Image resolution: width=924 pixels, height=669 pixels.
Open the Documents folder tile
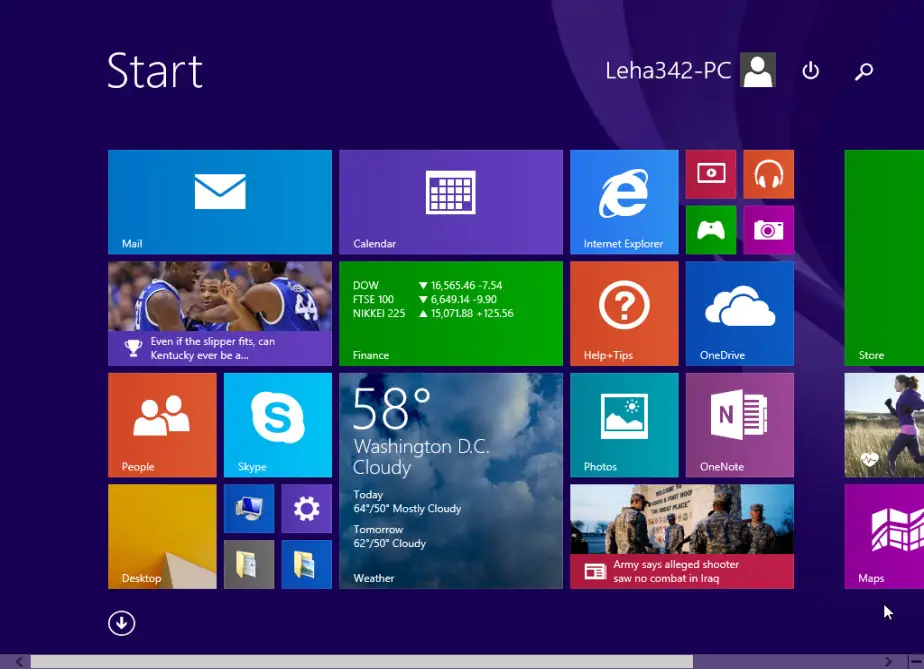point(249,565)
